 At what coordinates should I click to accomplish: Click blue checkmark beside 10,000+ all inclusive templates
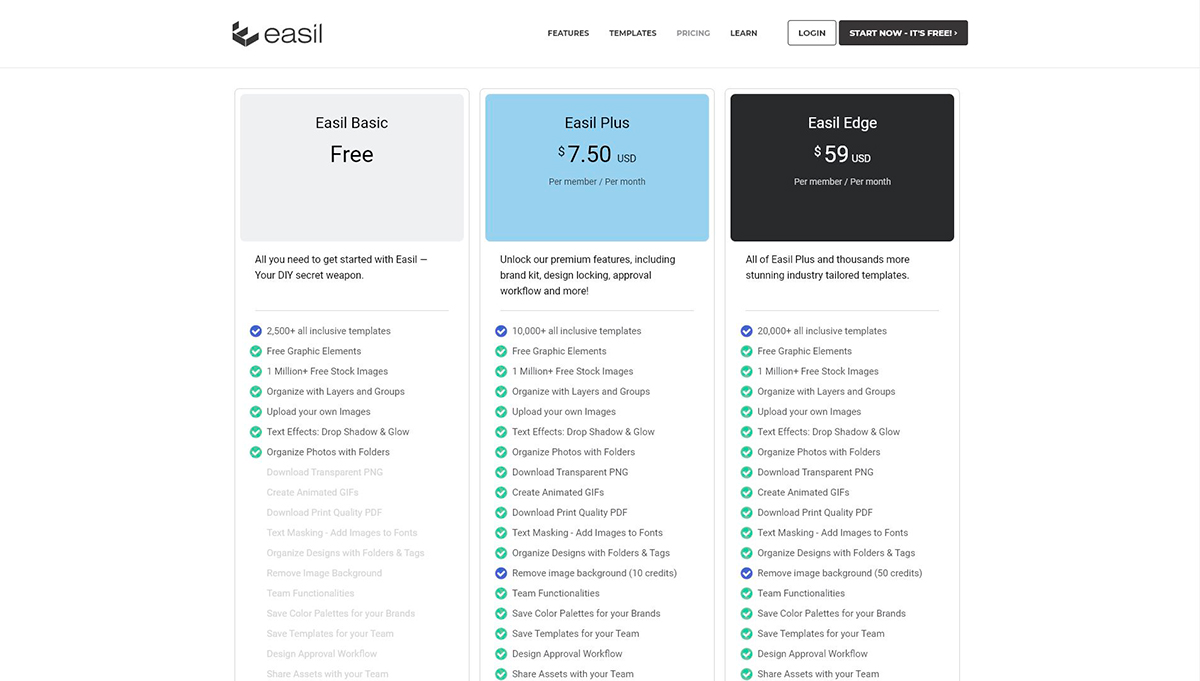[x=501, y=331]
